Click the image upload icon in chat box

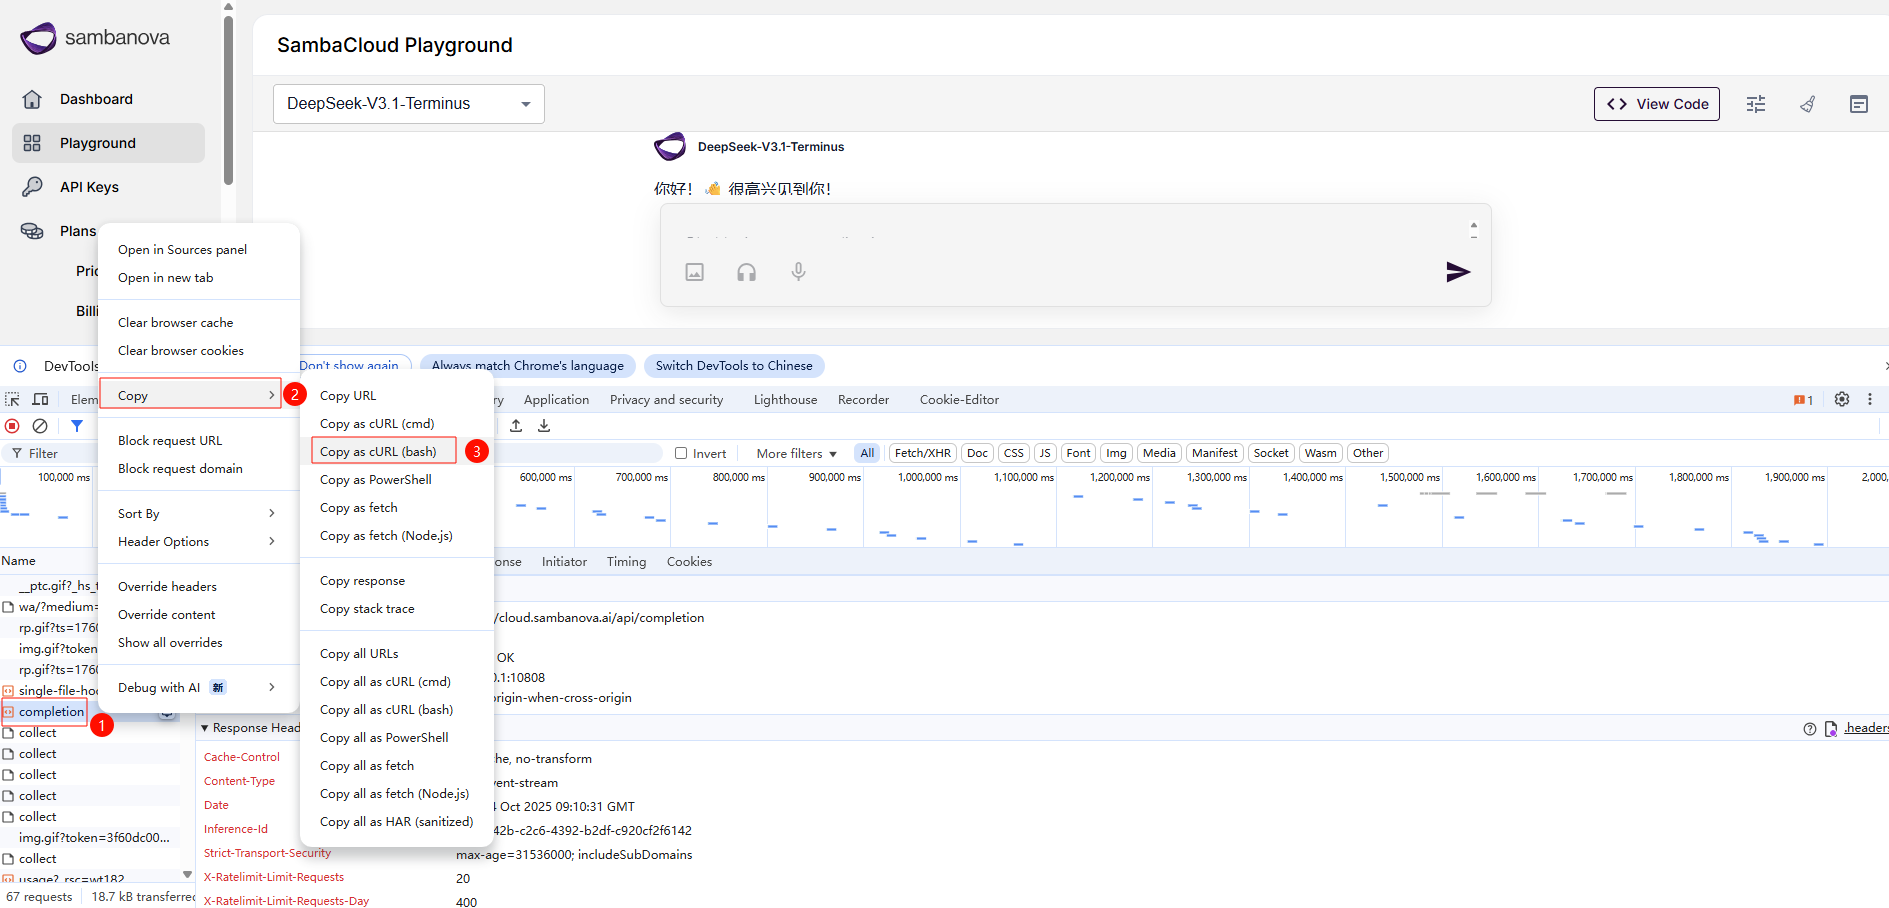pos(695,272)
